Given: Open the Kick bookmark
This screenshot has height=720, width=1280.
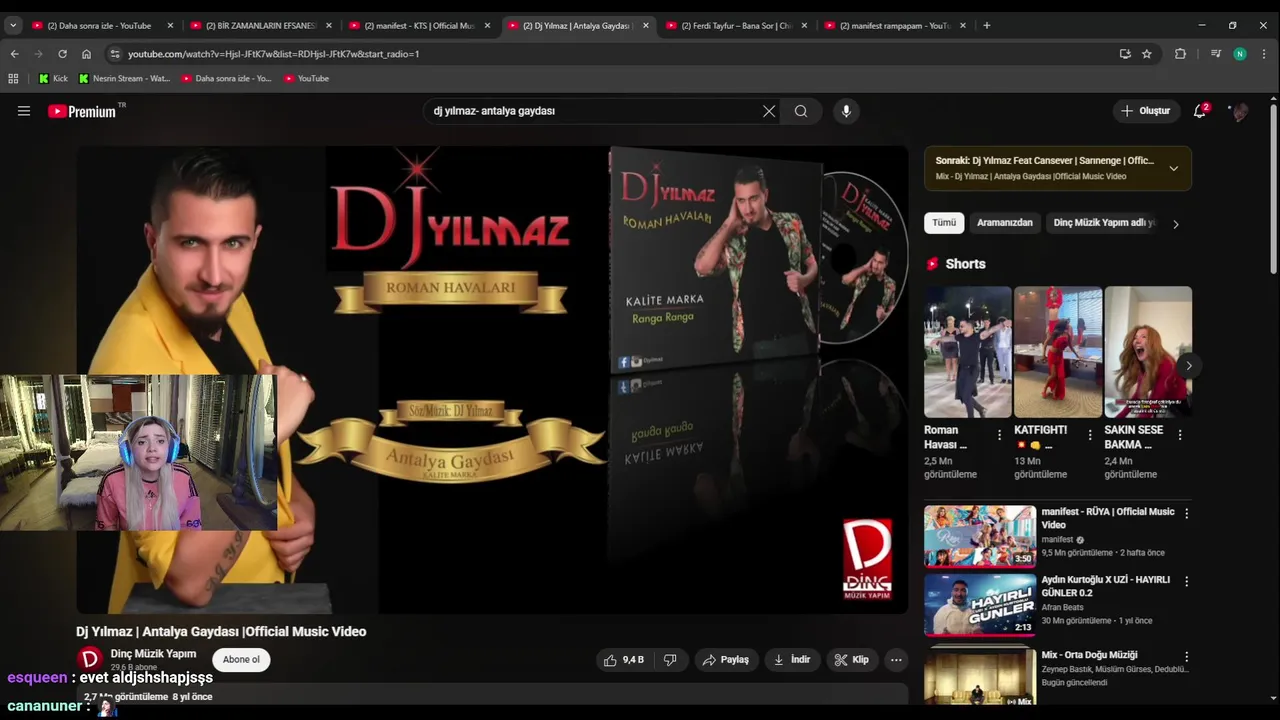Looking at the screenshot, I should tap(53, 78).
